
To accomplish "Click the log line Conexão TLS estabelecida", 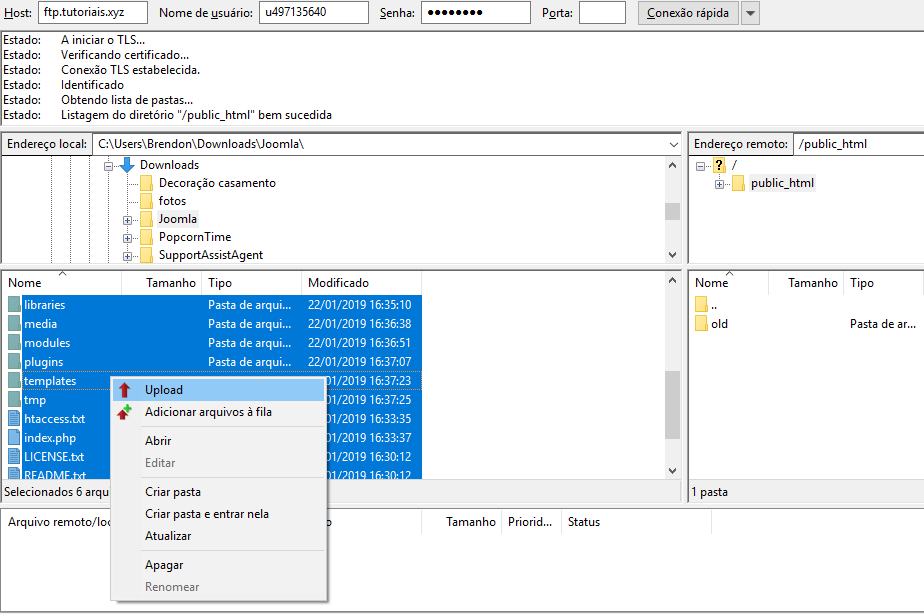I will click(130, 70).
